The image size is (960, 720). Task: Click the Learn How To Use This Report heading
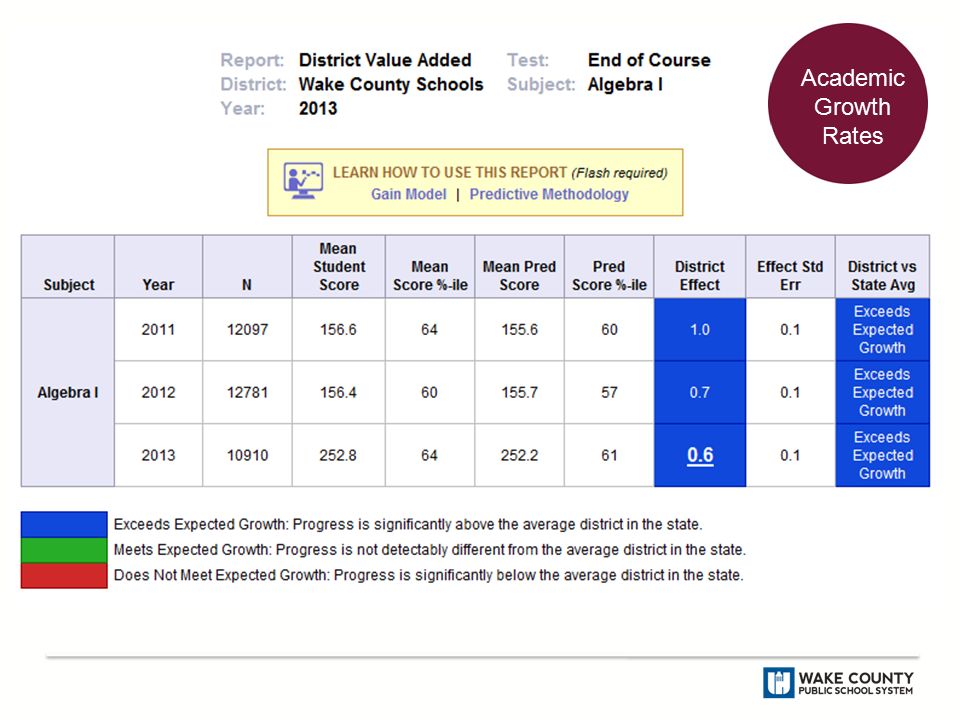450,173
